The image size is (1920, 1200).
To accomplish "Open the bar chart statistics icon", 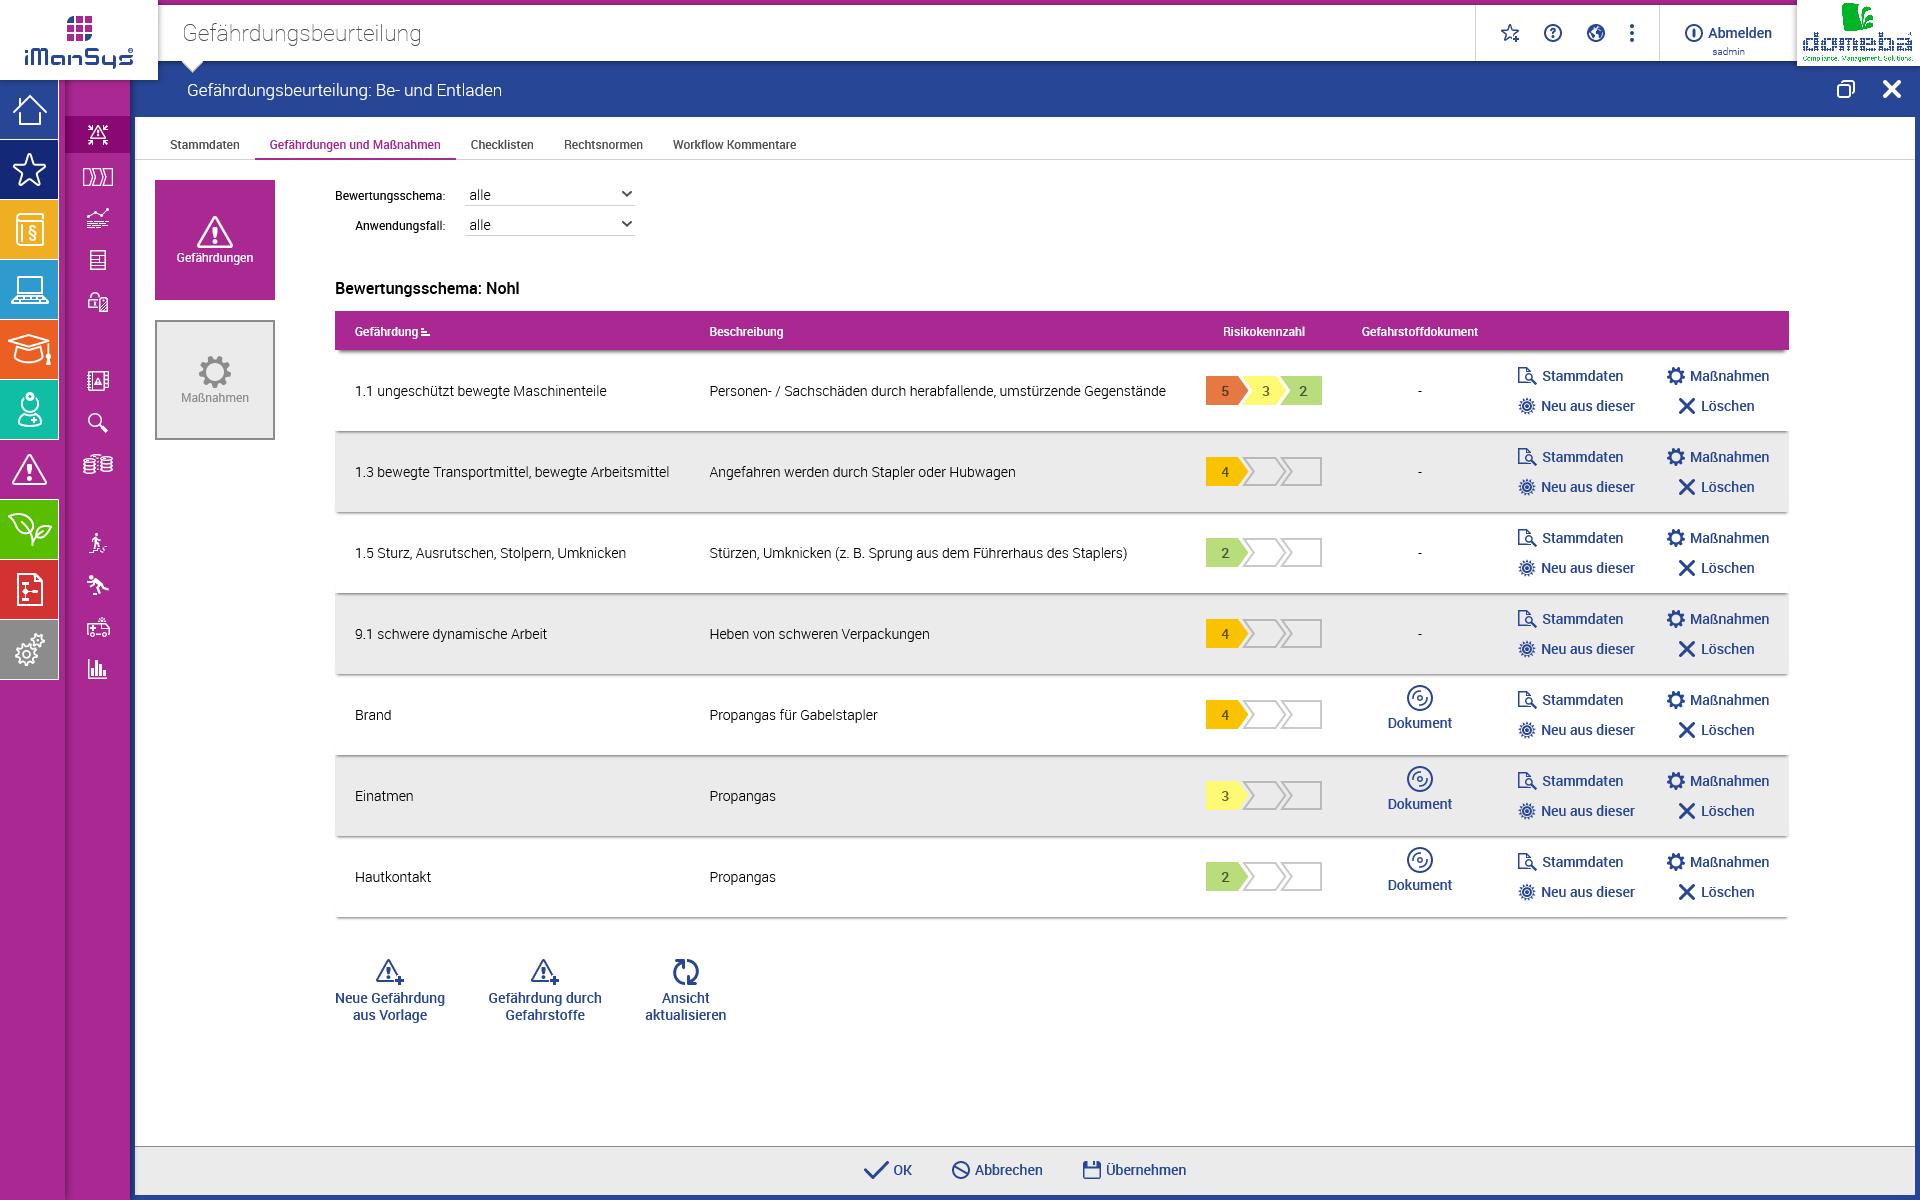I will point(97,670).
